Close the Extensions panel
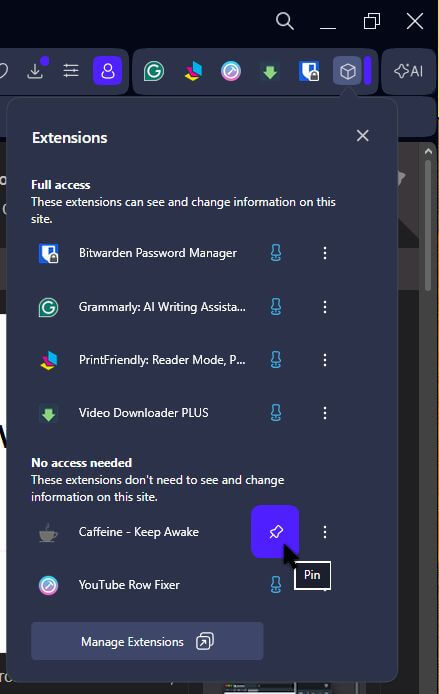Image resolution: width=439 pixels, height=694 pixels. coord(362,135)
